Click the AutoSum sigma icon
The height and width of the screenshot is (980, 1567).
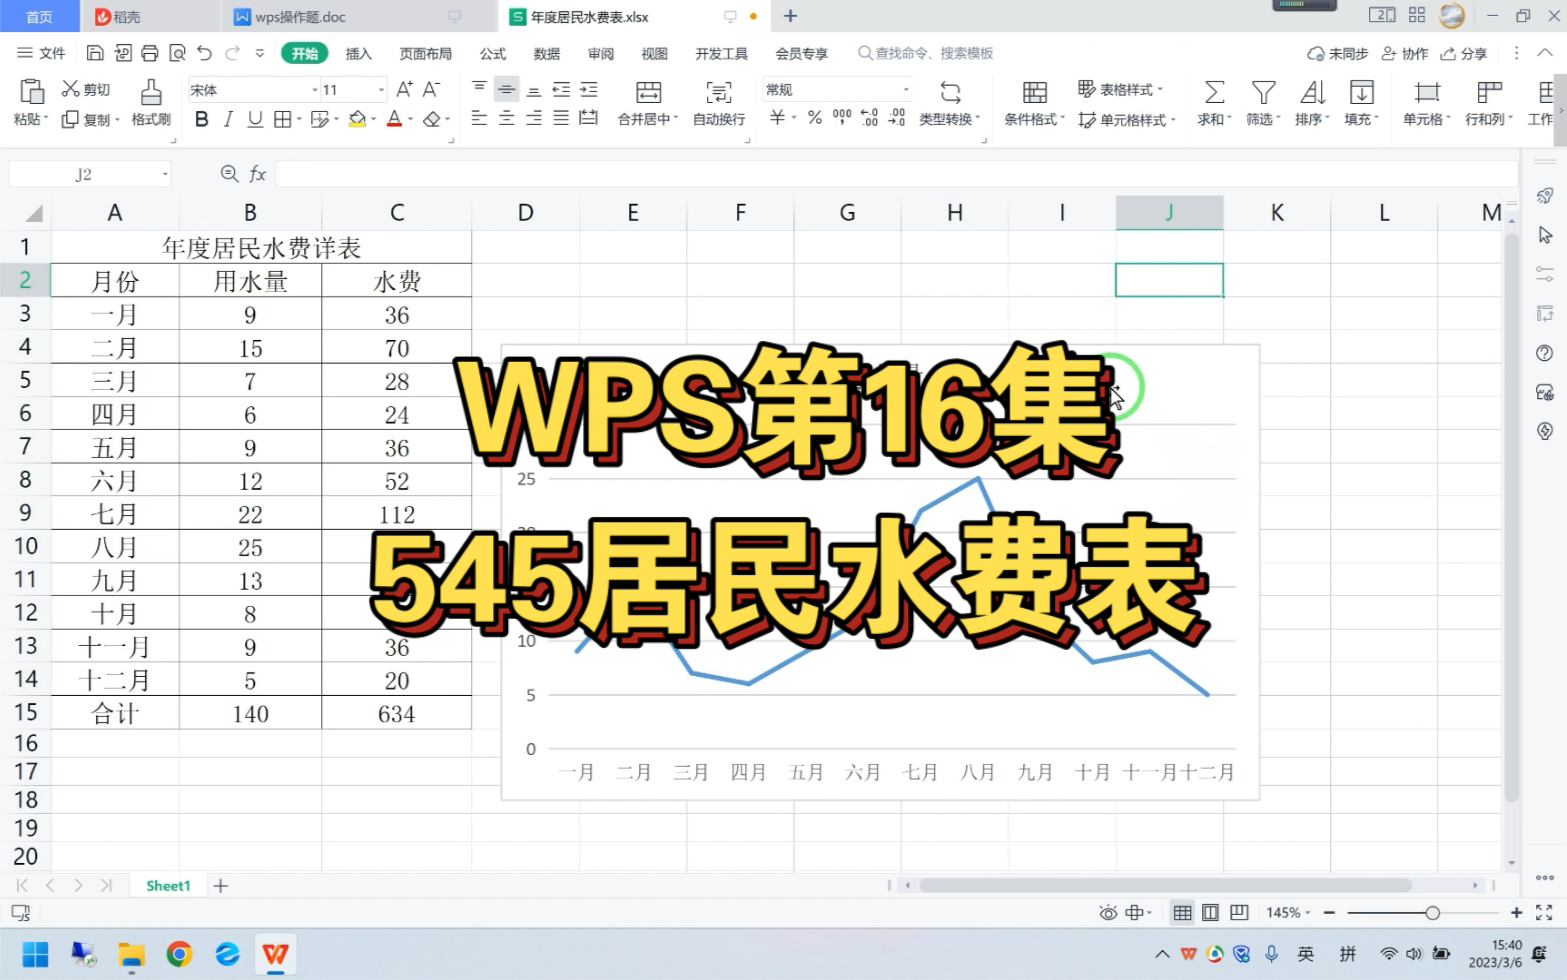(x=1214, y=92)
